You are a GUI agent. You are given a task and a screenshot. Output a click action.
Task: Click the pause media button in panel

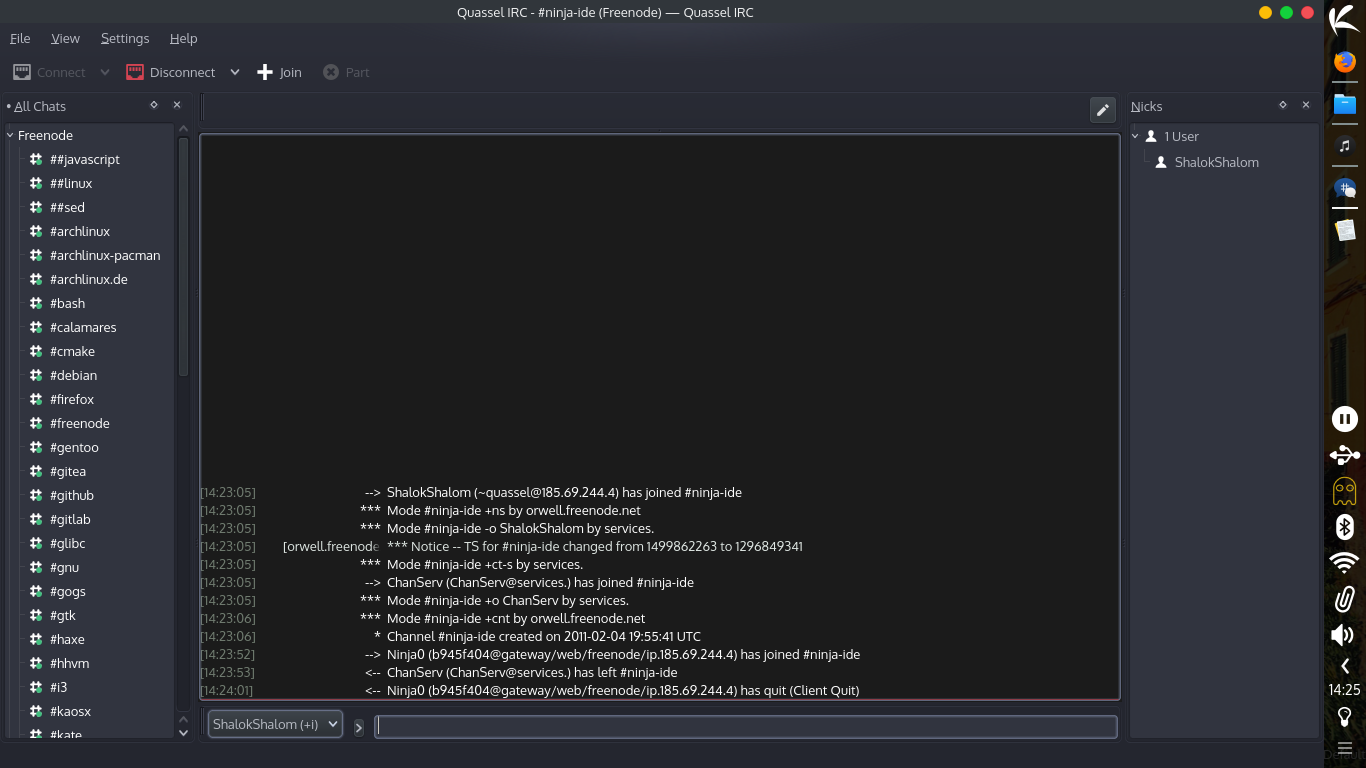(x=1345, y=419)
